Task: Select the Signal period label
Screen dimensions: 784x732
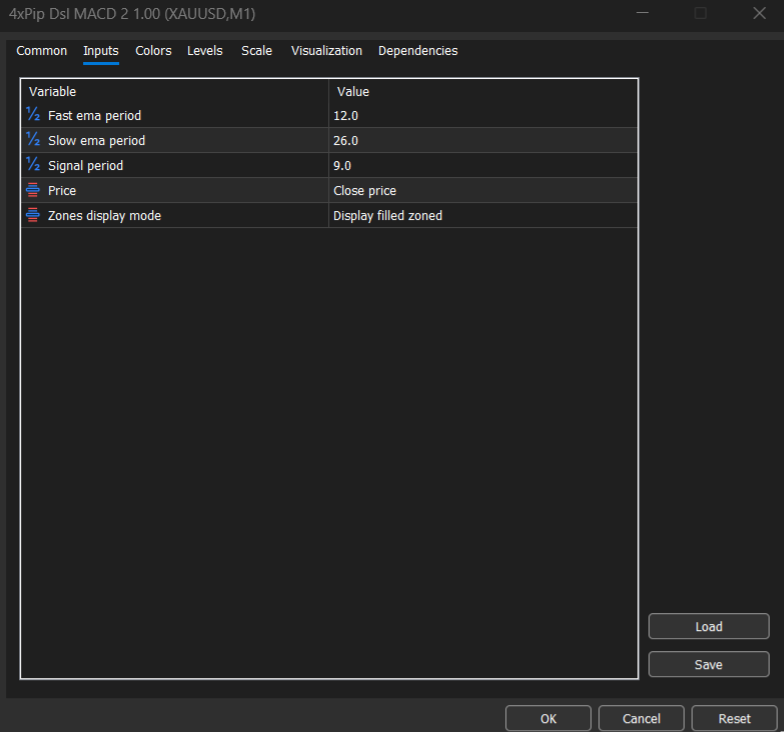Action: tap(86, 166)
